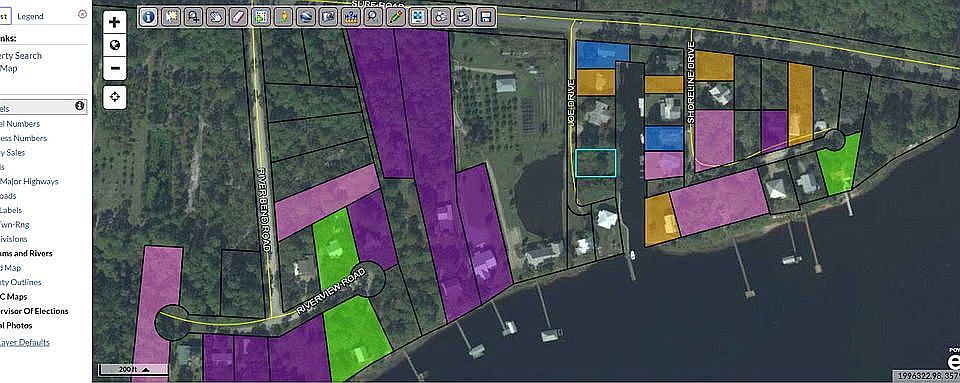Toggle the Roads layer
Viewport: 960px width, 383px height.
tap(8, 196)
